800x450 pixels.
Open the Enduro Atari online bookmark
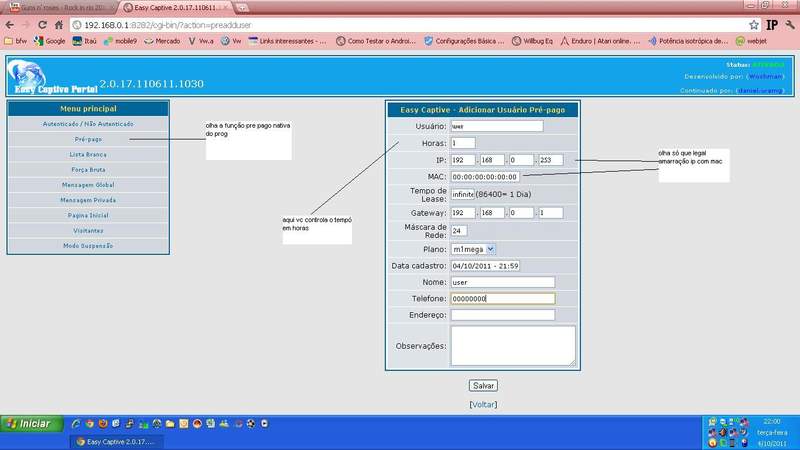click(600, 41)
